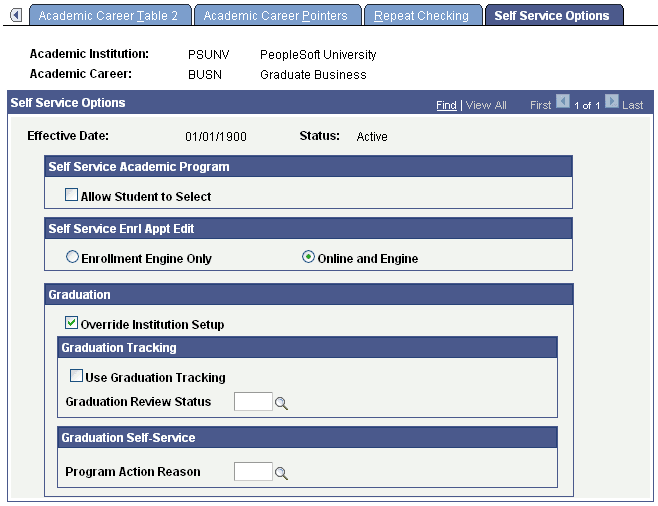658x506 pixels.
Task: Click the Active status value
Action: click(x=372, y=137)
